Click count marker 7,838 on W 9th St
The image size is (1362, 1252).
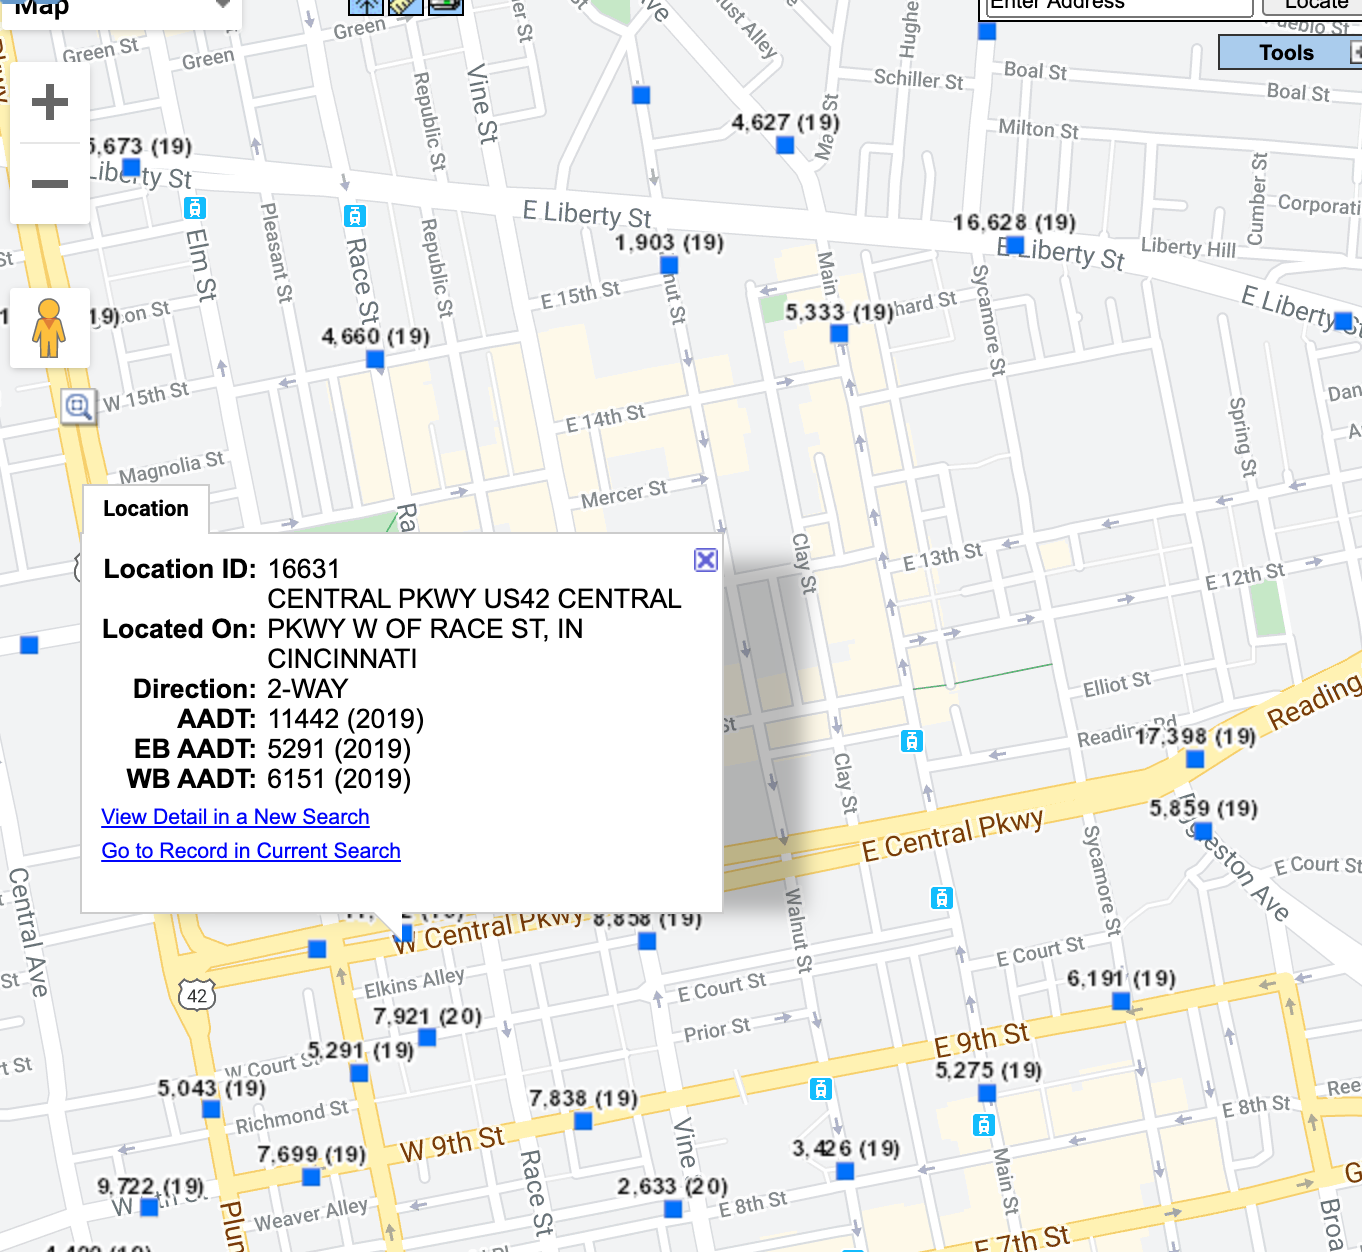coord(583,1121)
